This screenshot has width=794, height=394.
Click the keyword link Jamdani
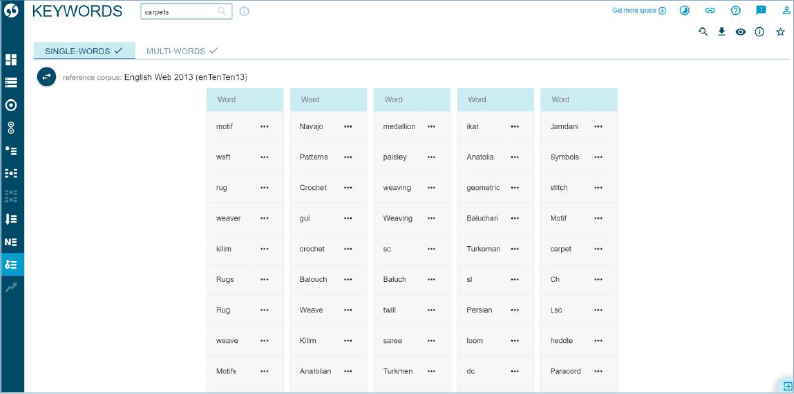tap(564, 127)
